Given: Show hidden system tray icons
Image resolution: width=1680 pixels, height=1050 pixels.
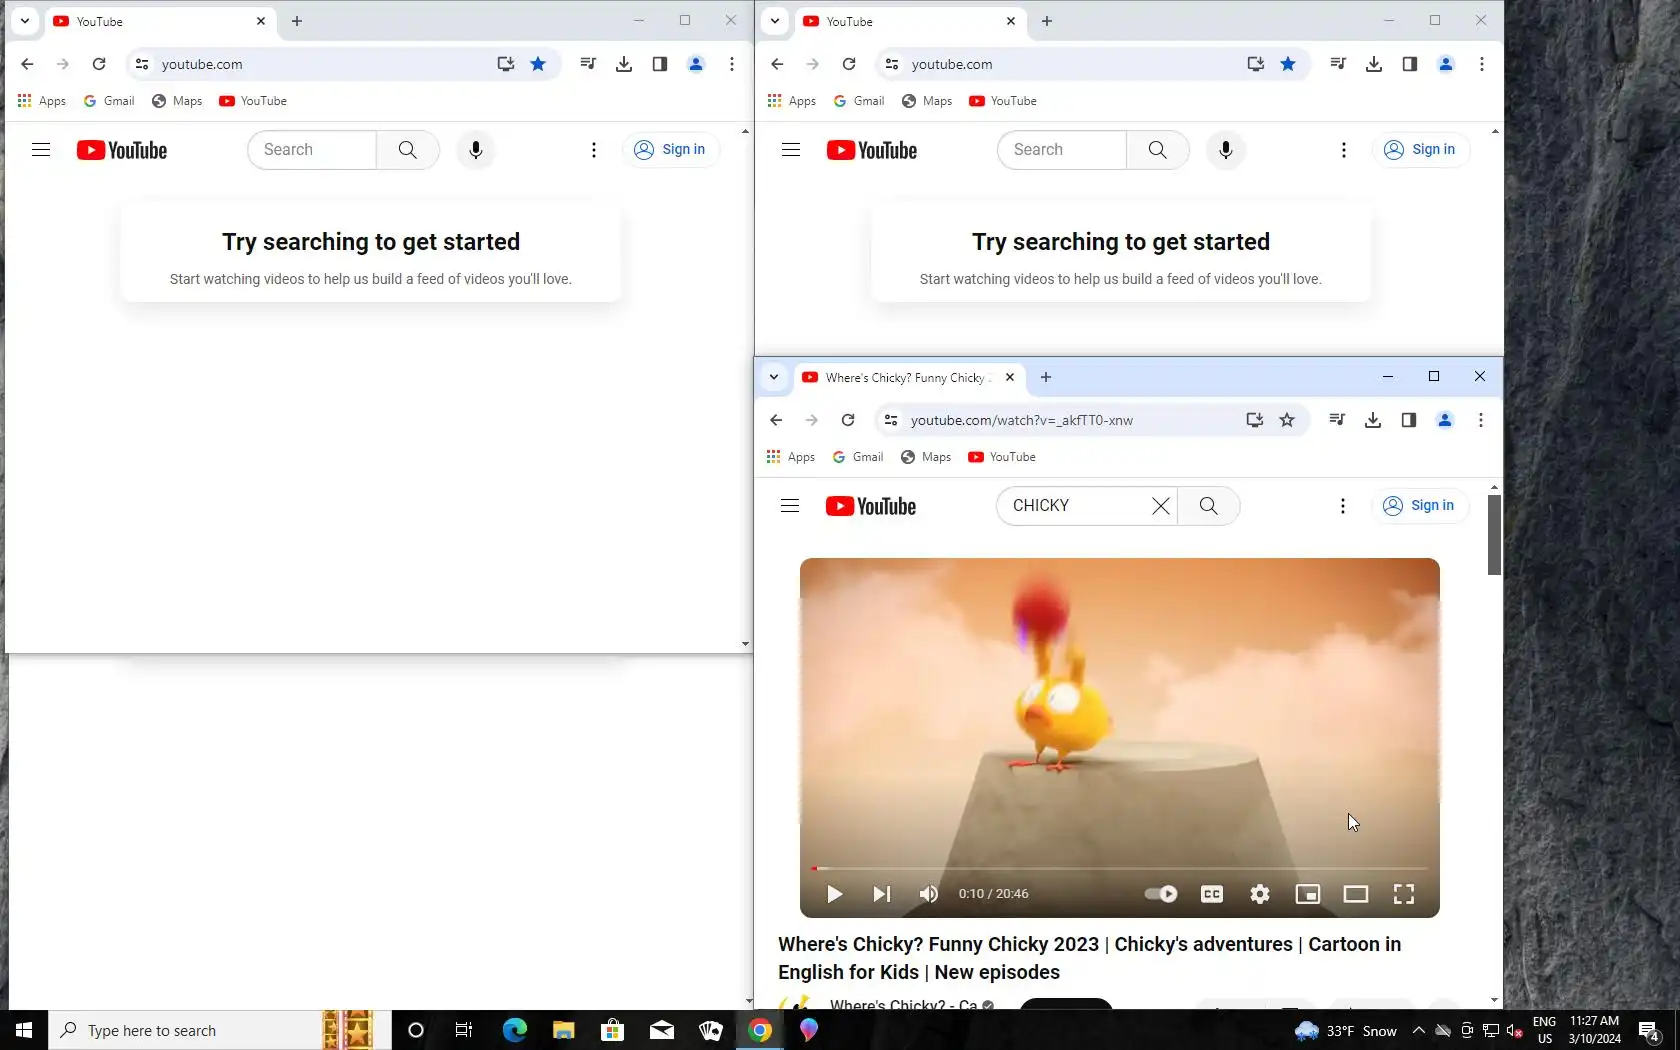Looking at the screenshot, I should pos(1418,1030).
